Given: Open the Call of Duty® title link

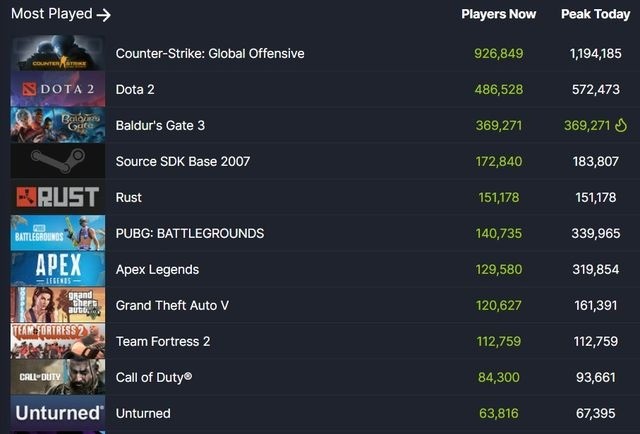Looking at the screenshot, I should coord(154,377).
